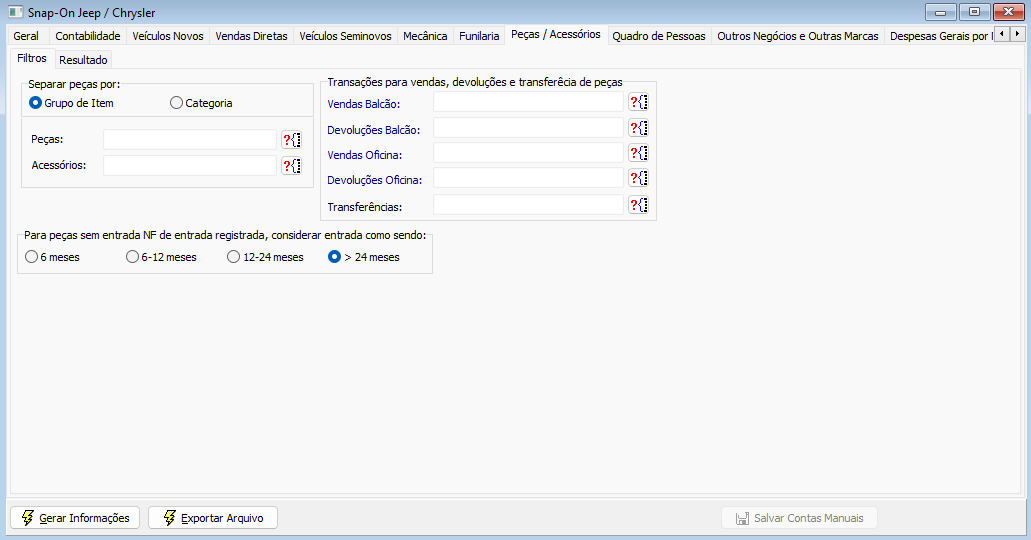This screenshot has width=1031, height=540.
Task: Select the Categoria radio option
Action: click(177, 103)
